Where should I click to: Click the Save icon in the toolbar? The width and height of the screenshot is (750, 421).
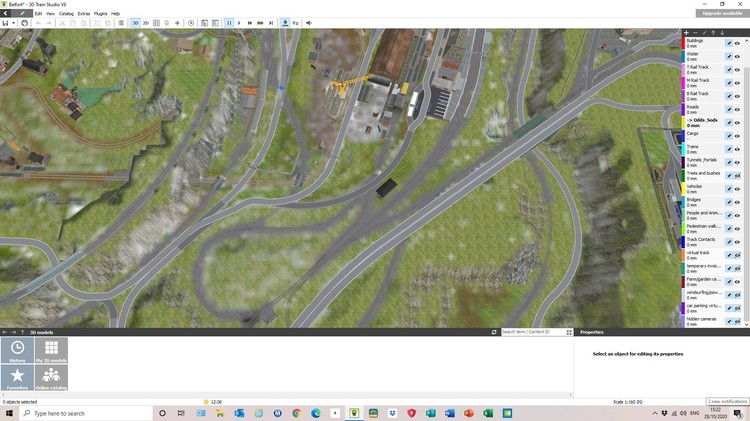(6, 22)
